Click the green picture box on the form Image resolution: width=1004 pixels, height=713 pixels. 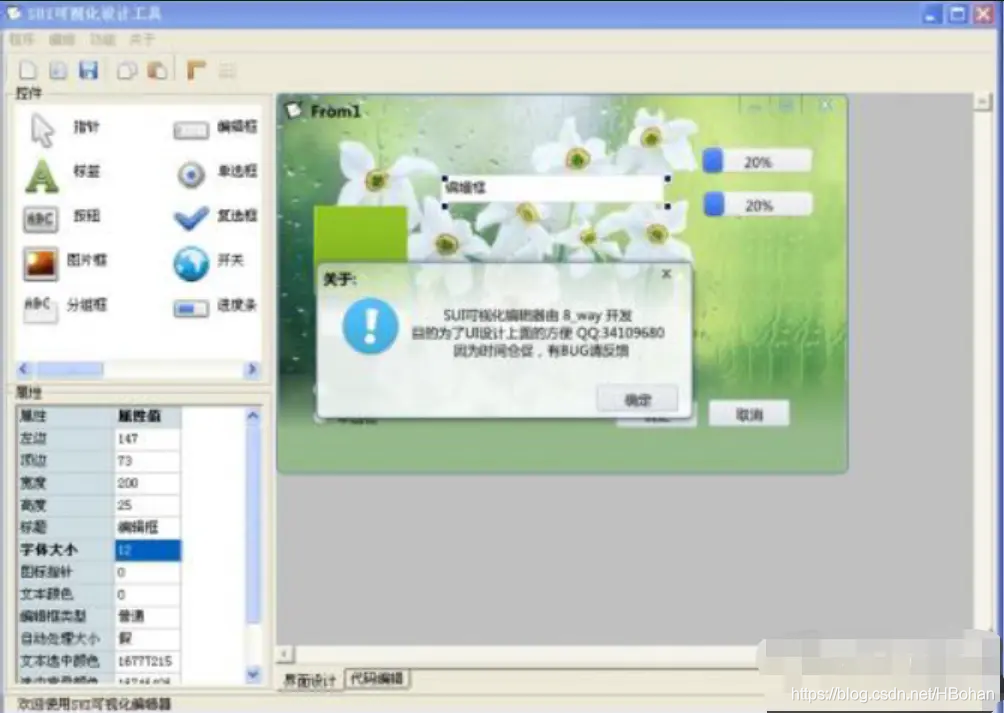360,234
